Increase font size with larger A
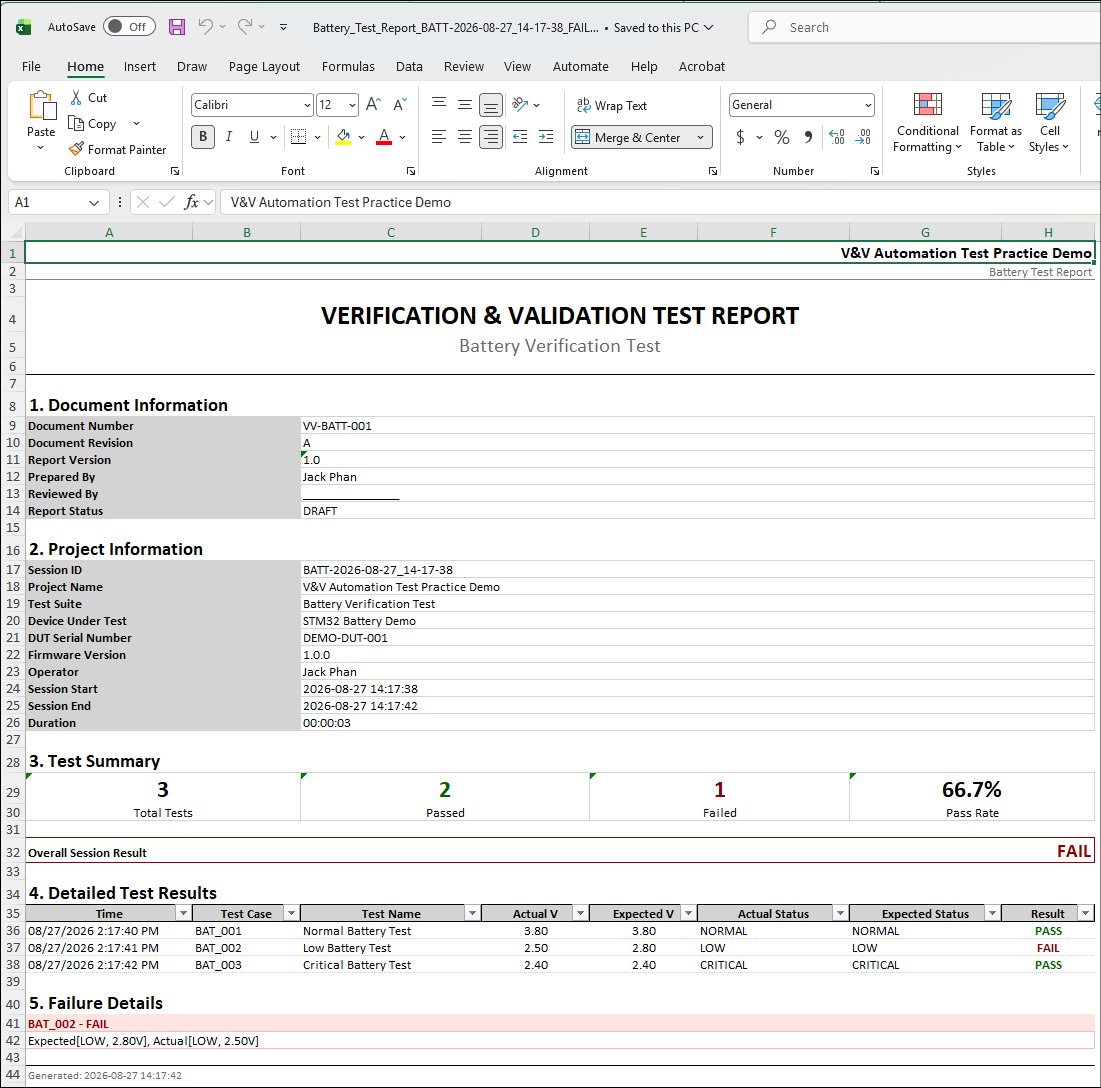Image resolution: width=1101 pixels, height=1088 pixels. [374, 105]
